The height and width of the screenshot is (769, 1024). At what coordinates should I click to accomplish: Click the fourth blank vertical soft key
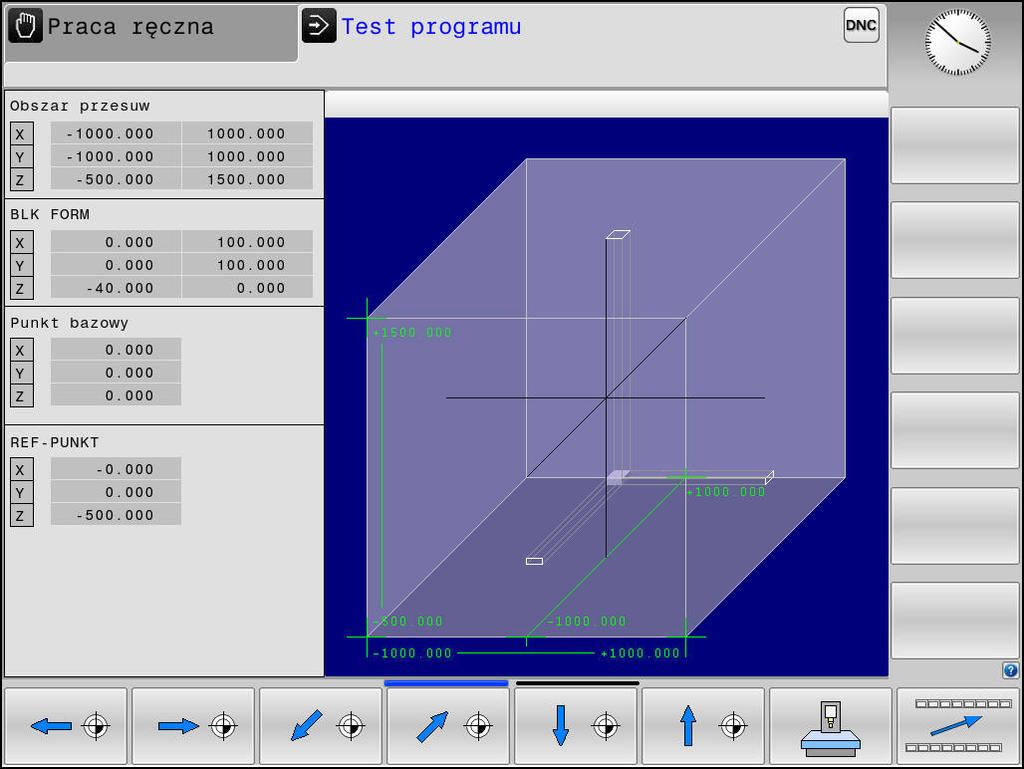click(x=955, y=430)
